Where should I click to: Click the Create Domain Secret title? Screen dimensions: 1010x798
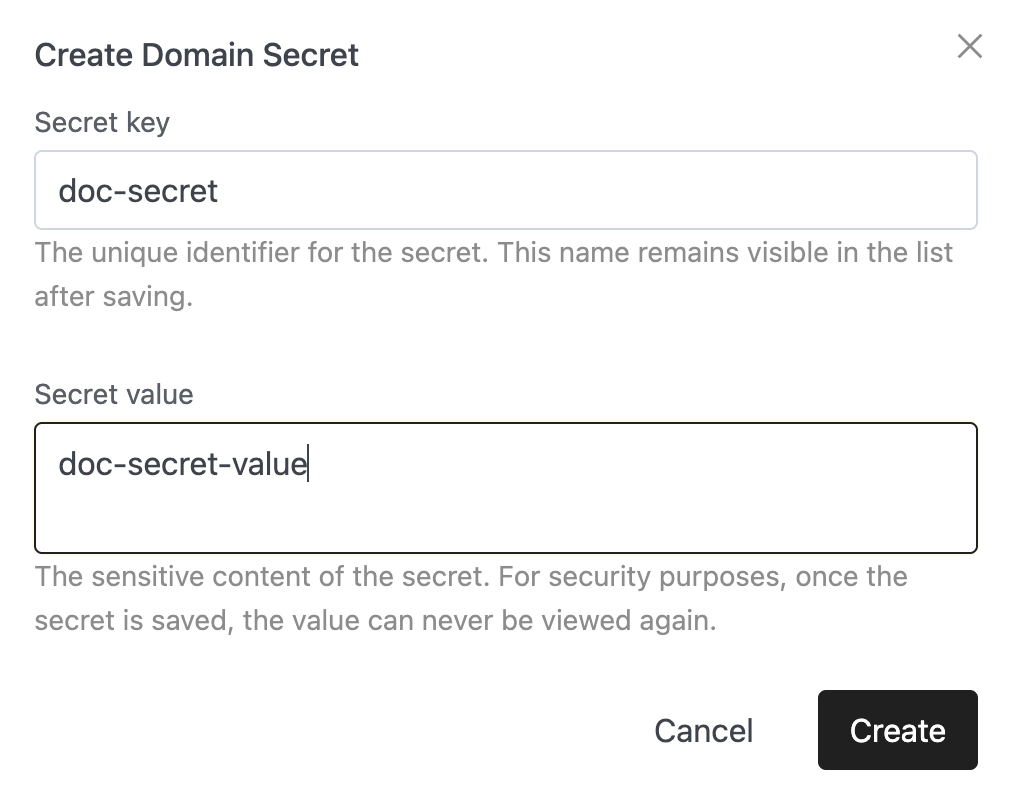click(x=196, y=55)
